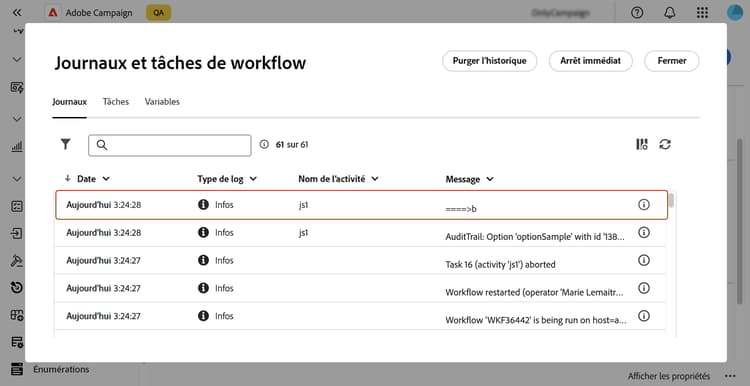
Task: Open the configure columns icon
Action: point(641,144)
